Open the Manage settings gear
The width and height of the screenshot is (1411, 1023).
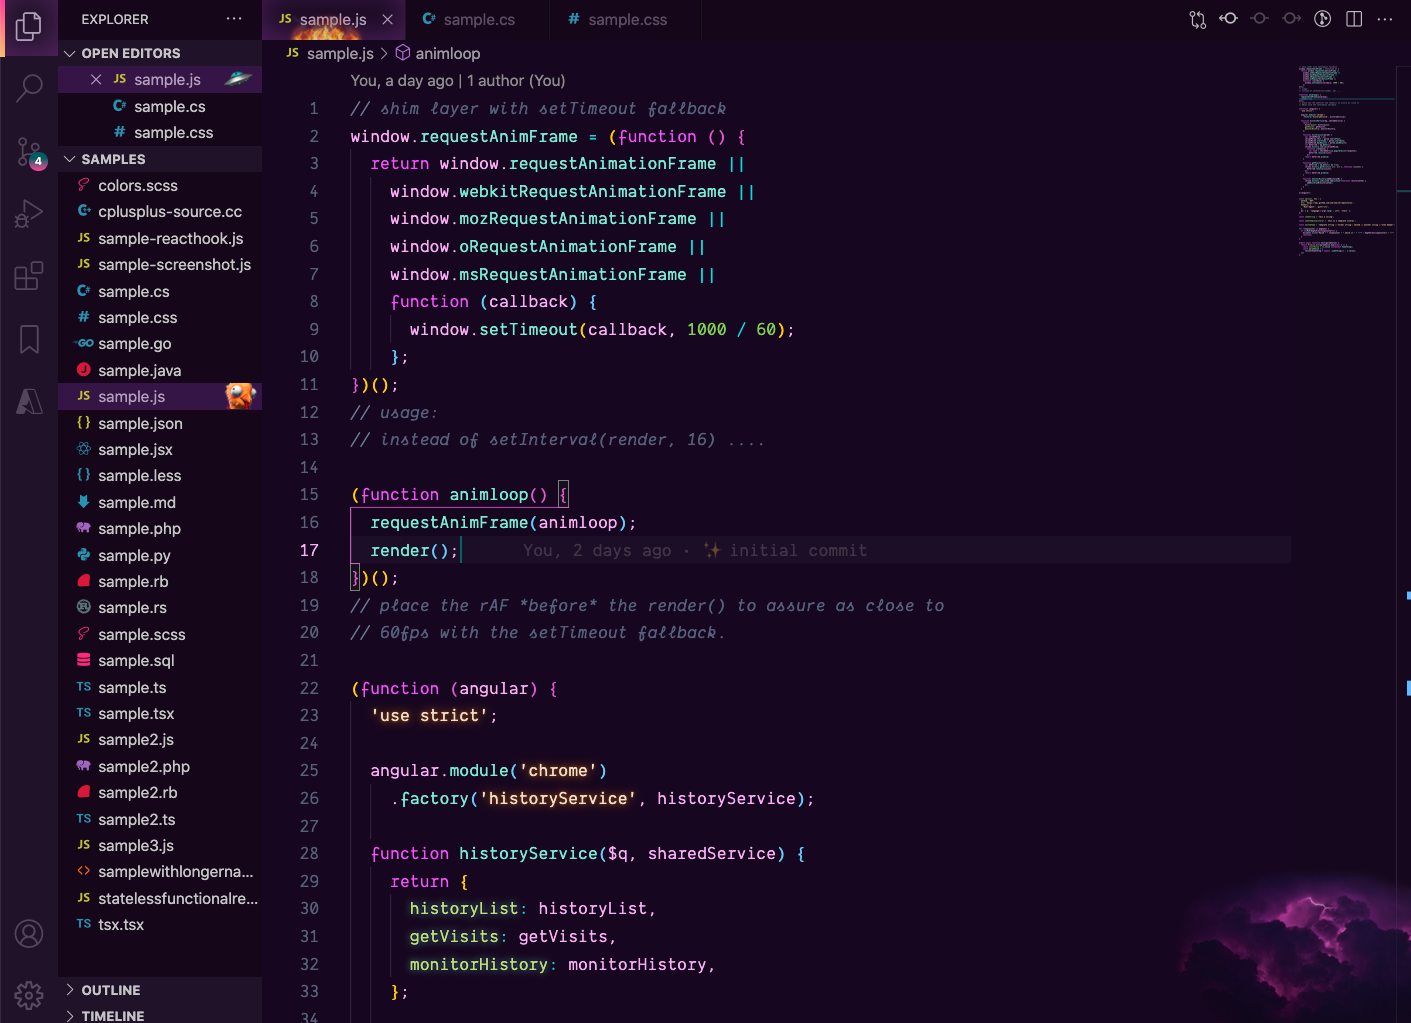click(x=29, y=995)
